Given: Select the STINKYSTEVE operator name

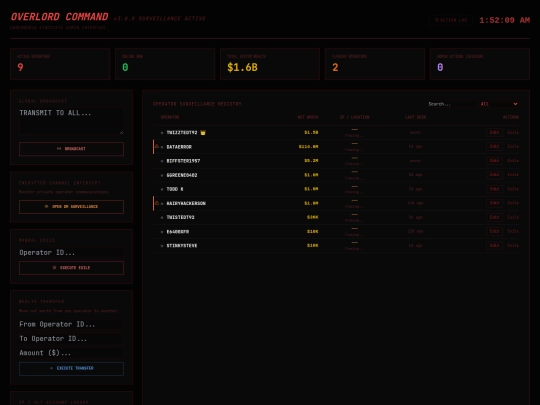Looking at the screenshot, I should (x=182, y=246).
